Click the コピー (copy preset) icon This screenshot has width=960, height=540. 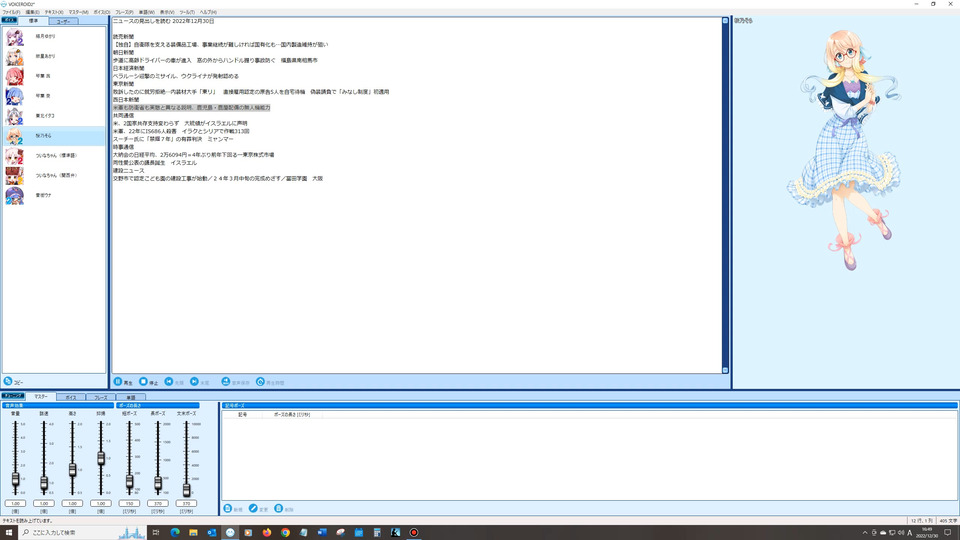(x=8, y=381)
